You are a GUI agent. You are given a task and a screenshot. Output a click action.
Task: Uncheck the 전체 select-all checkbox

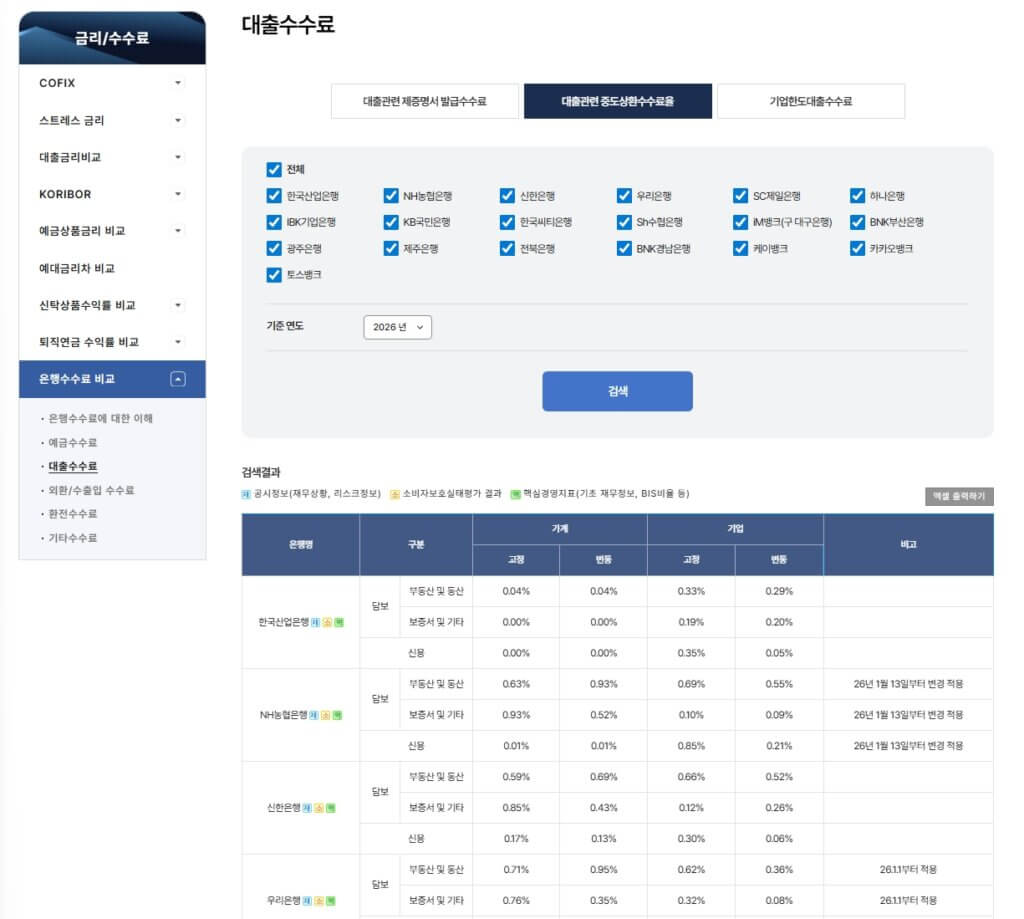[x=273, y=168]
